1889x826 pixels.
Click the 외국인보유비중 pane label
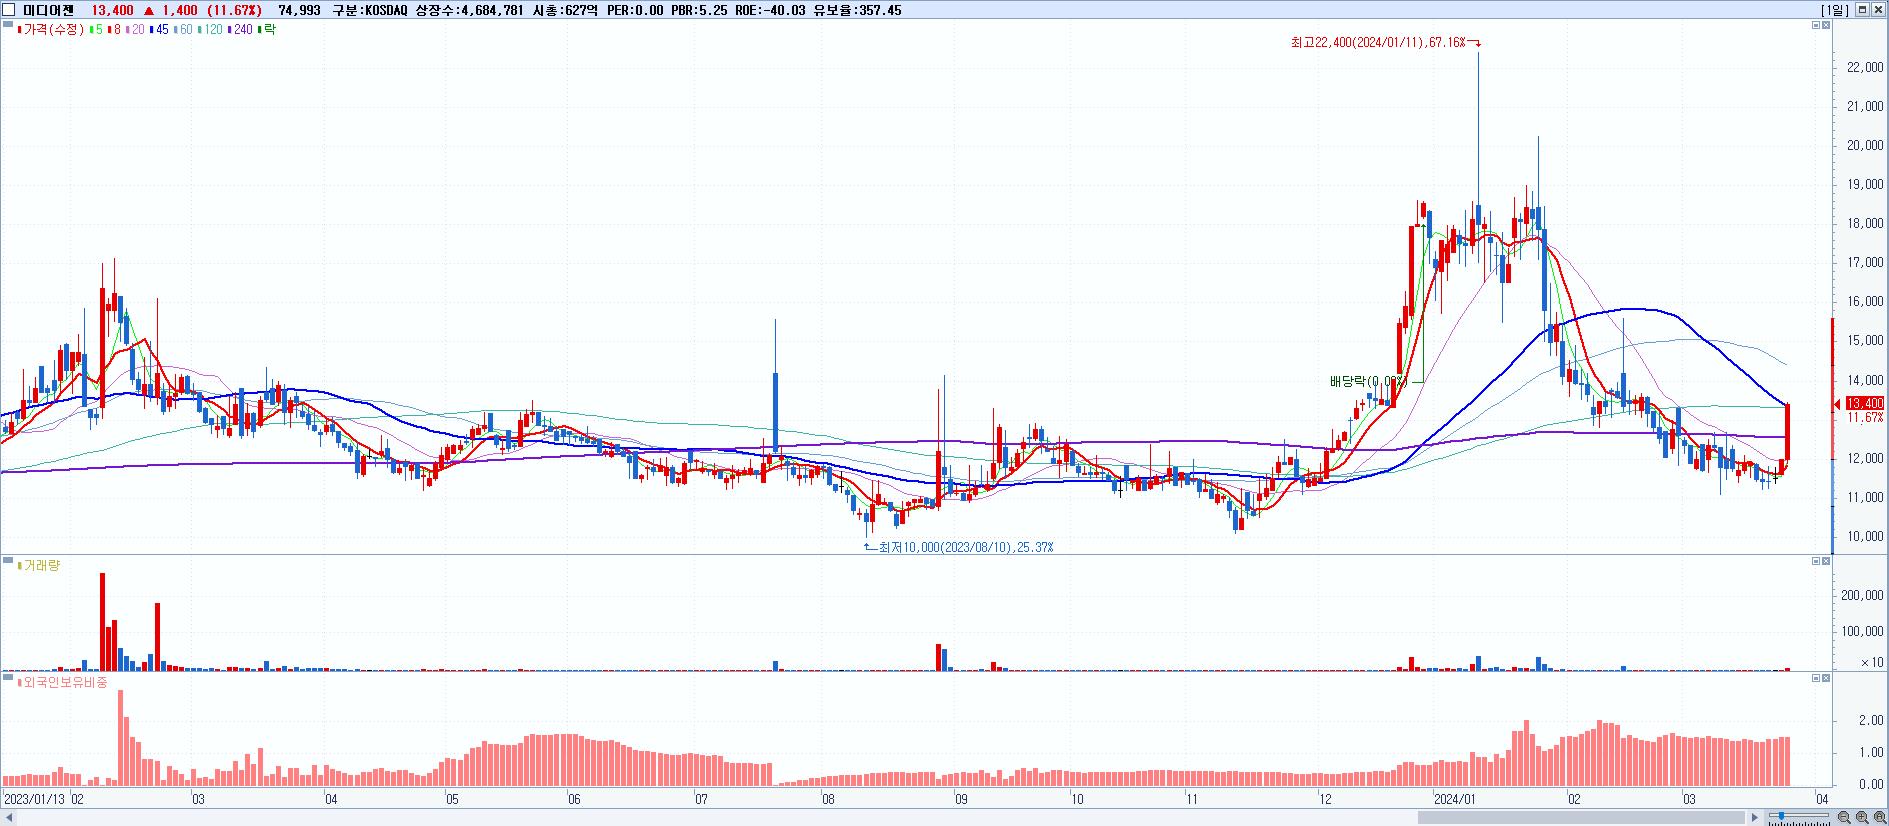tap(66, 682)
